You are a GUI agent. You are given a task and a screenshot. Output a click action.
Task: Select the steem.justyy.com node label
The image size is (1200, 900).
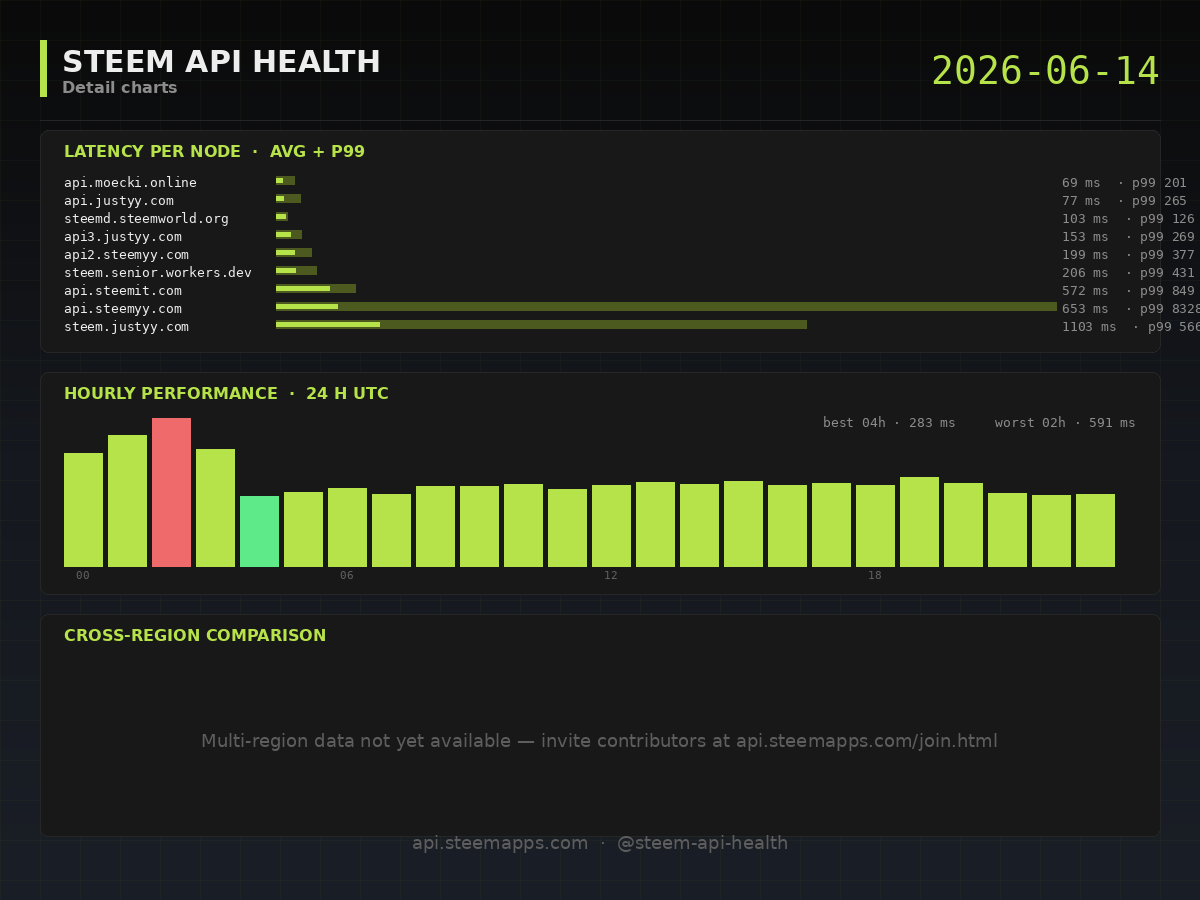(126, 326)
